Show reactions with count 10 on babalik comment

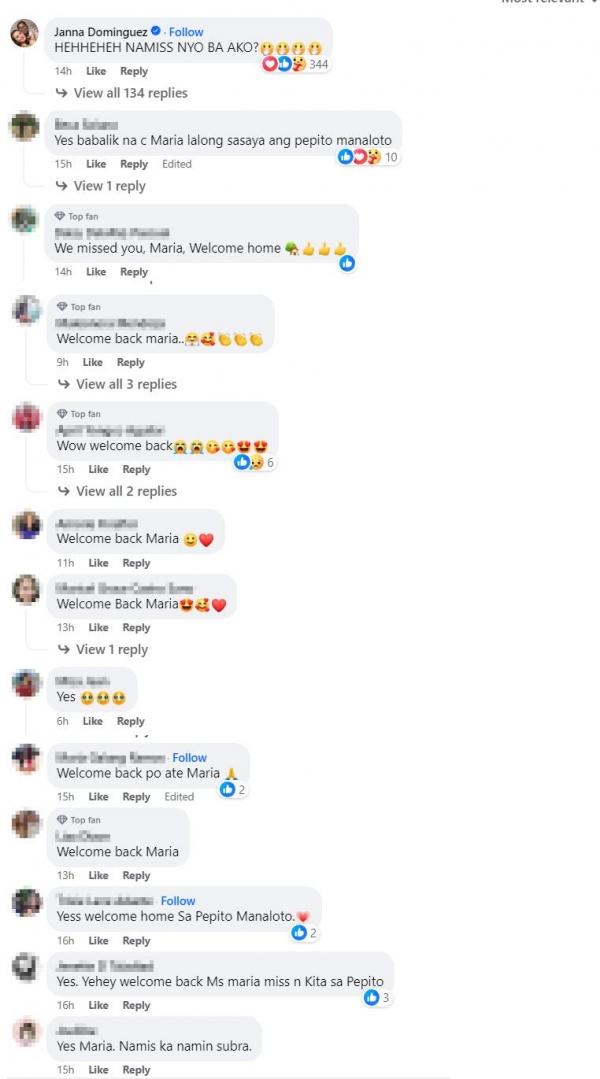(x=368, y=157)
